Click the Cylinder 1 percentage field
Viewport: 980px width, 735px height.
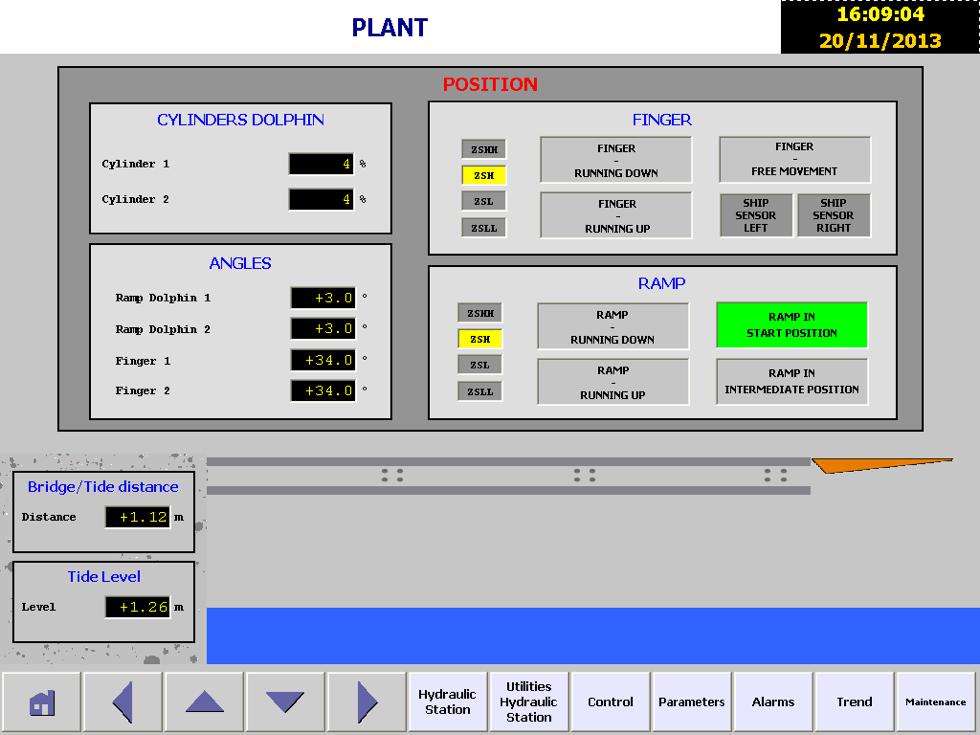click(x=321, y=164)
